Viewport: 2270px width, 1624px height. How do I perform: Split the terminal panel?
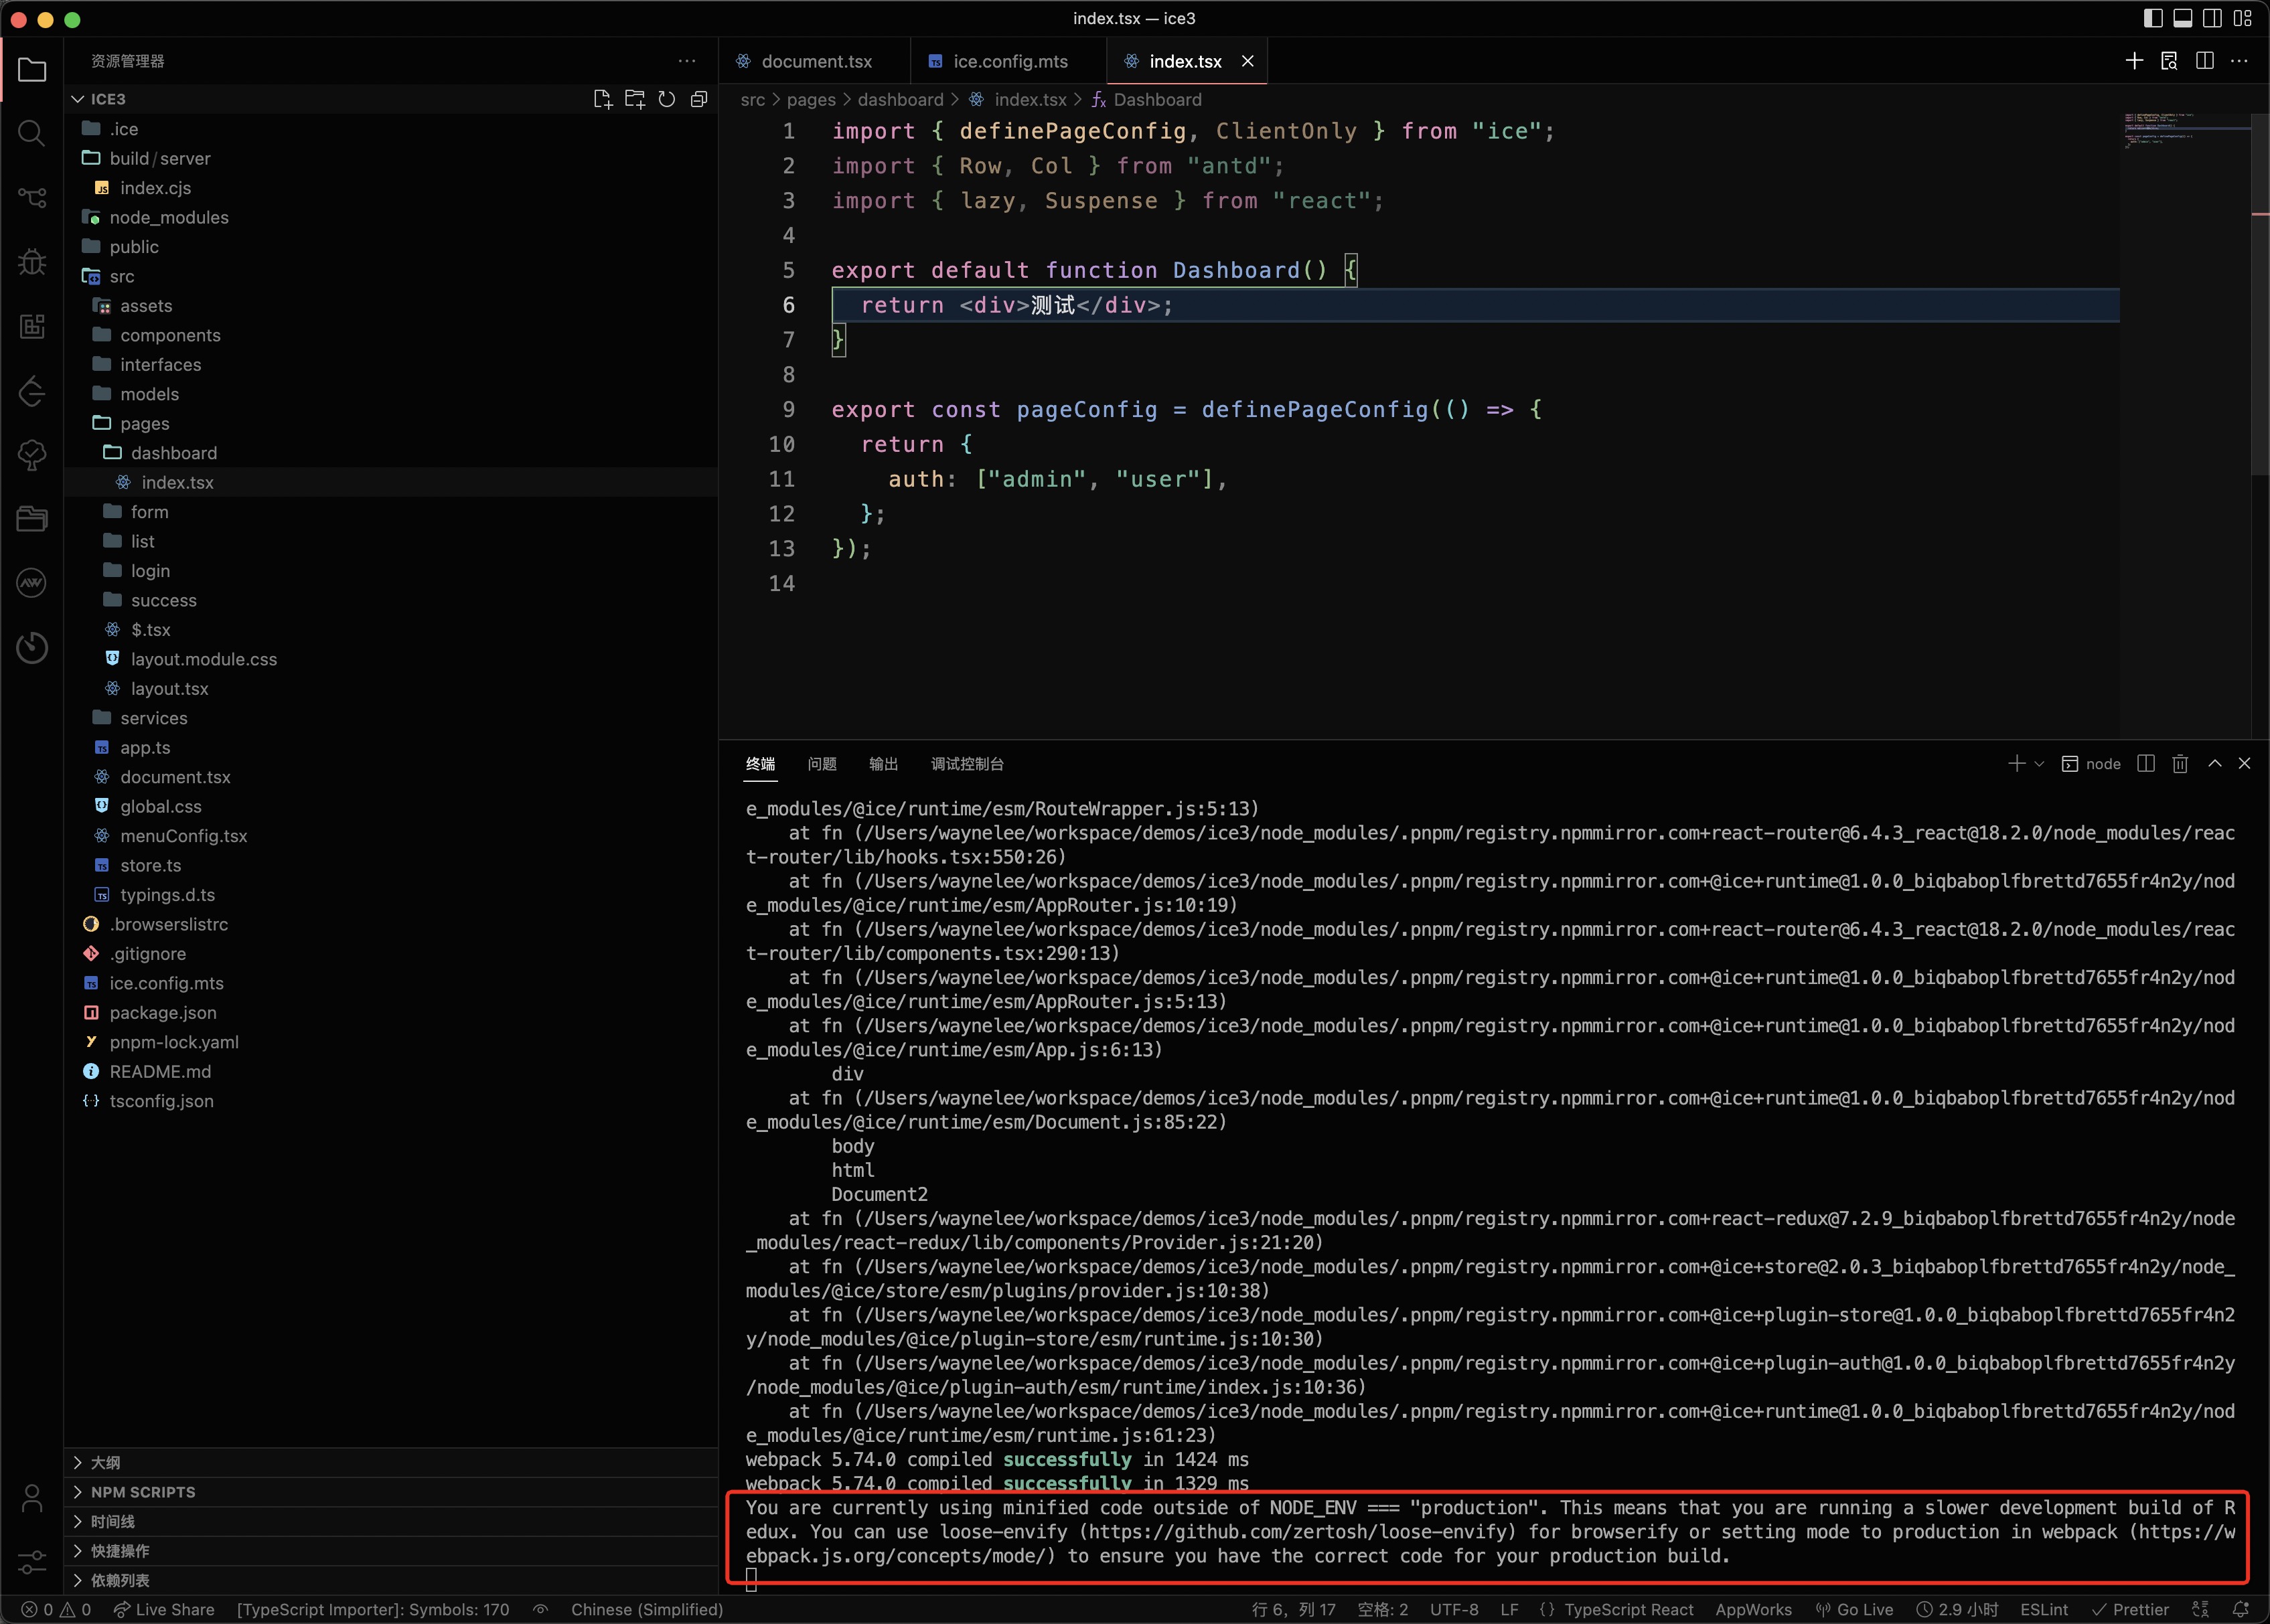(2146, 764)
